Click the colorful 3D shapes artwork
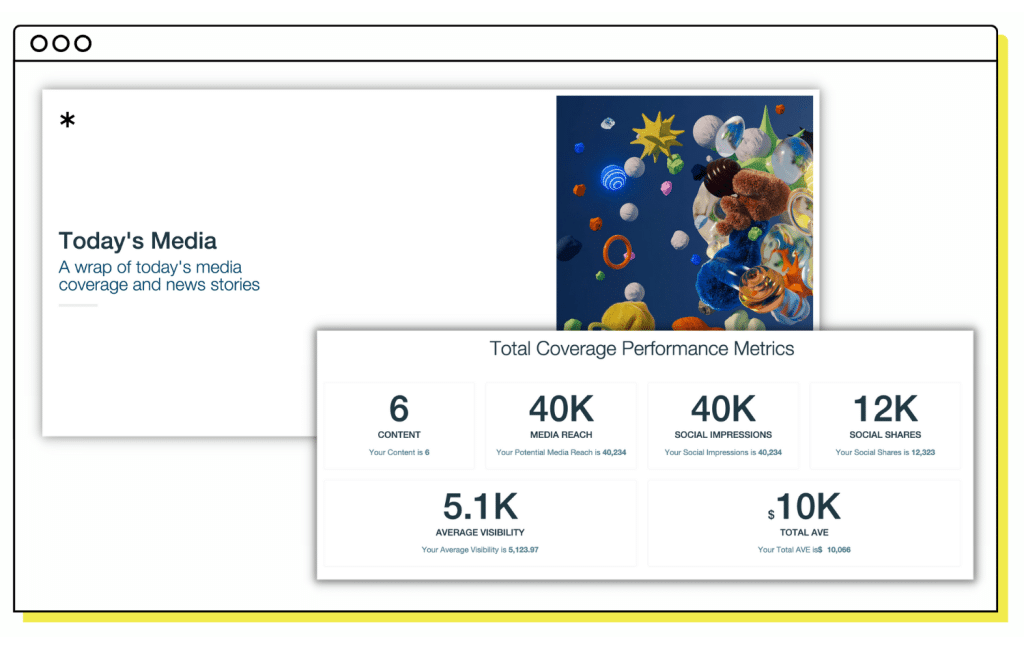1024x649 pixels. (684, 212)
